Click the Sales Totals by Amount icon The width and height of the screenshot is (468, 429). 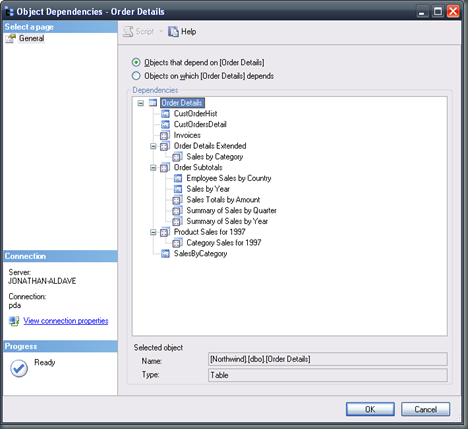177,200
